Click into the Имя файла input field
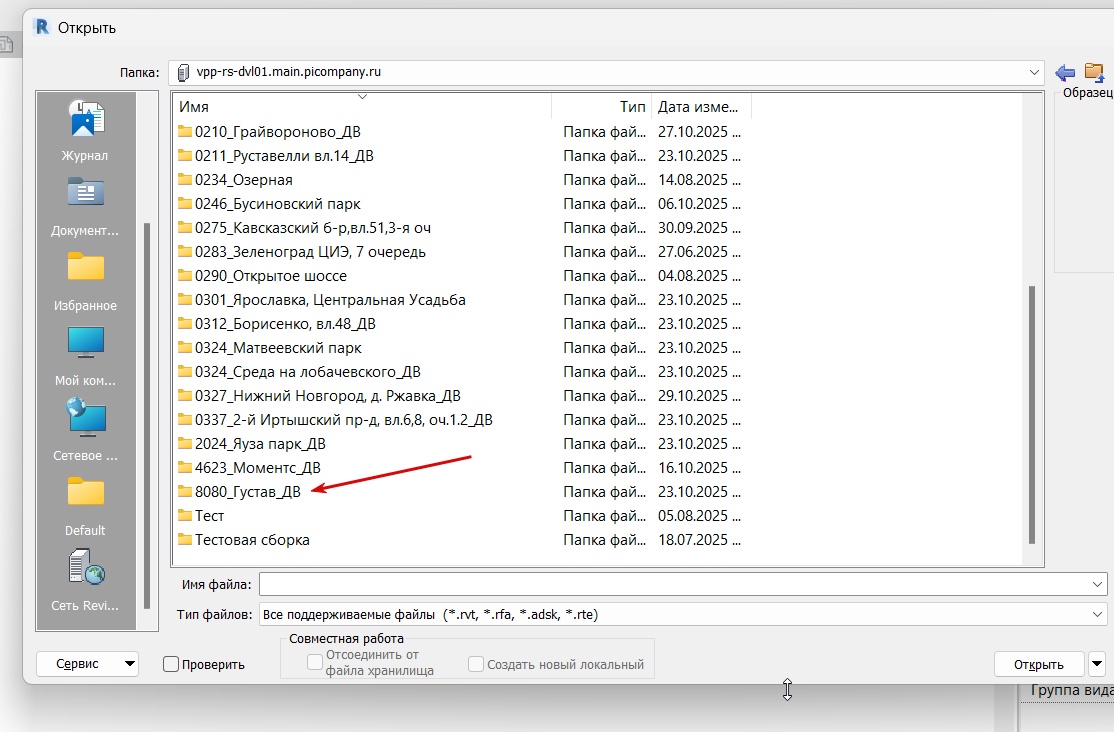1114x732 pixels. click(x=674, y=584)
